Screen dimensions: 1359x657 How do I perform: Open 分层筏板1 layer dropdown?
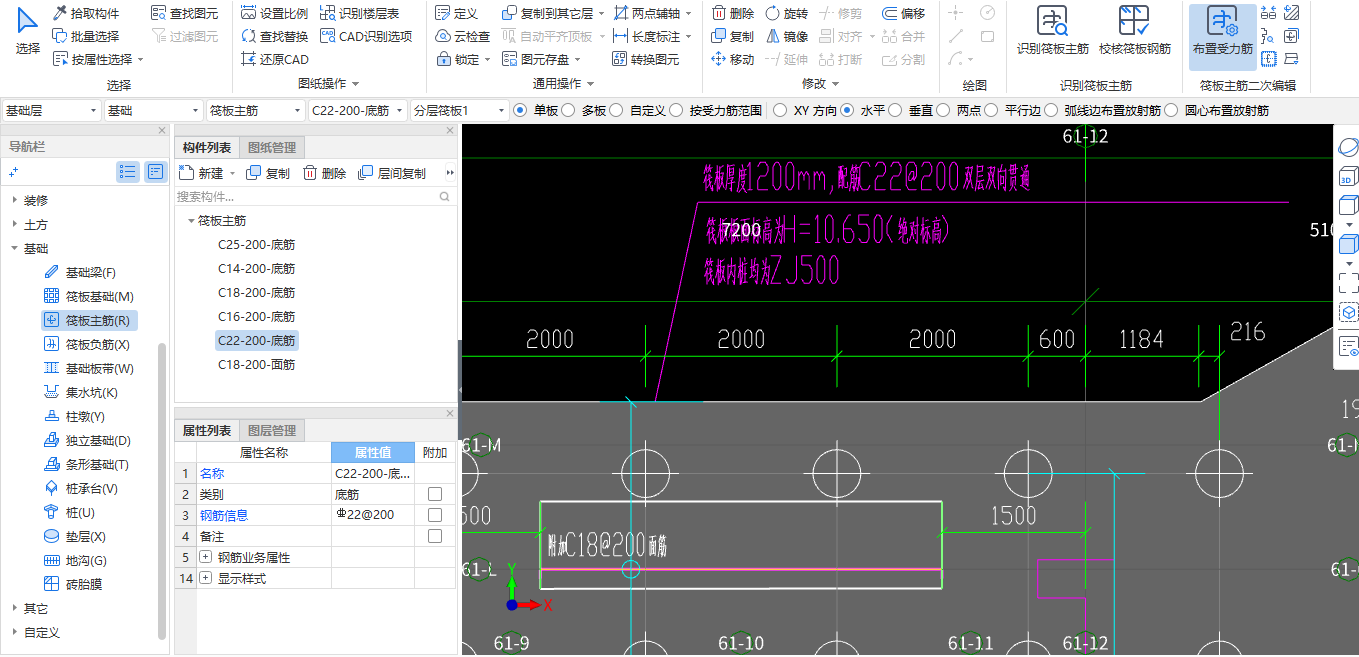coord(460,111)
